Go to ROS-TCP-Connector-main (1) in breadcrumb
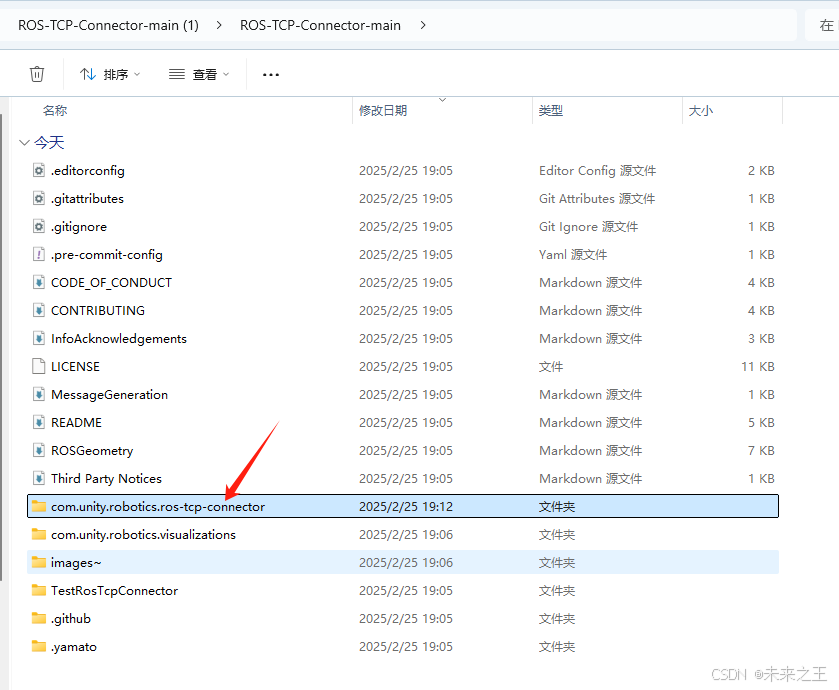 (108, 25)
